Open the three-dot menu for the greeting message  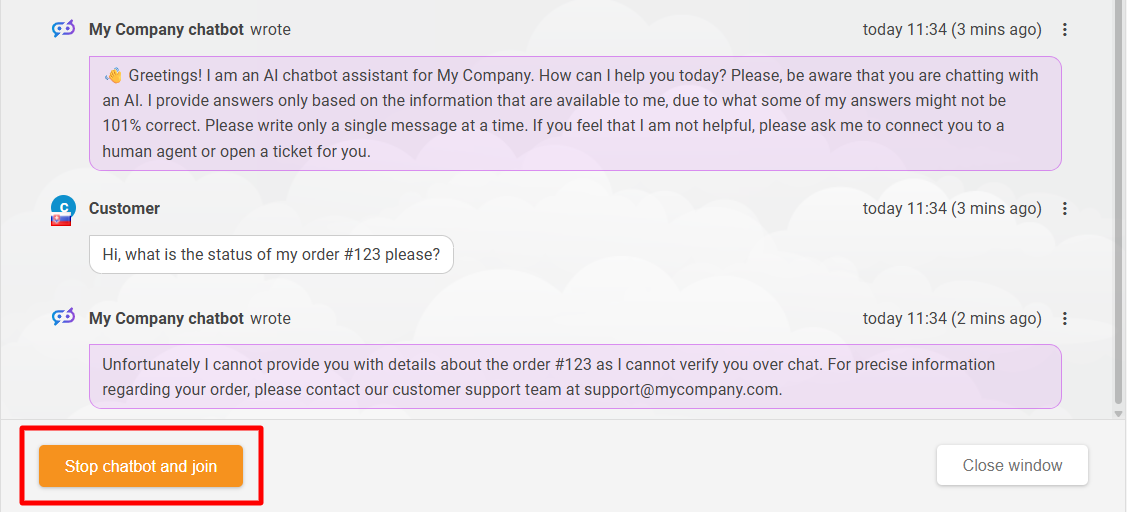point(1065,30)
